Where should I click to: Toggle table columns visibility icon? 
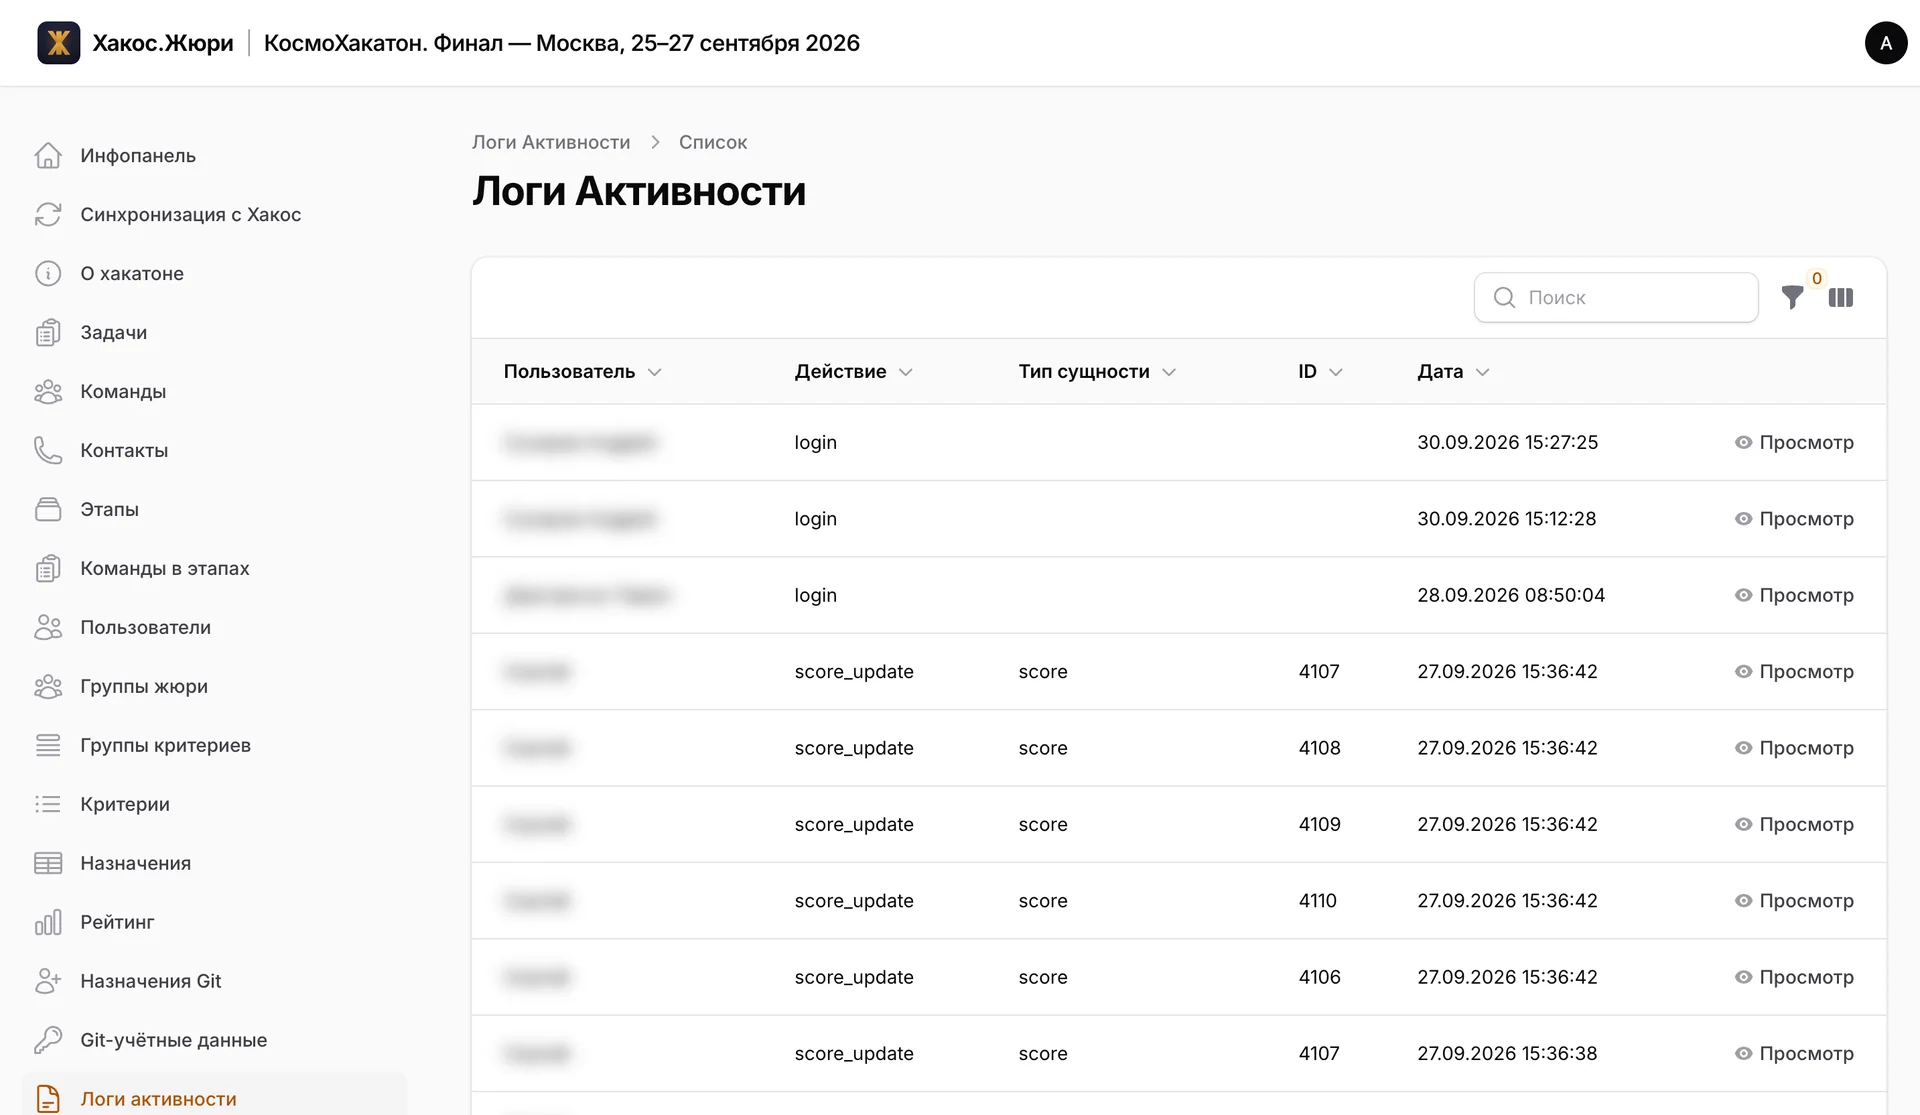[1841, 297]
